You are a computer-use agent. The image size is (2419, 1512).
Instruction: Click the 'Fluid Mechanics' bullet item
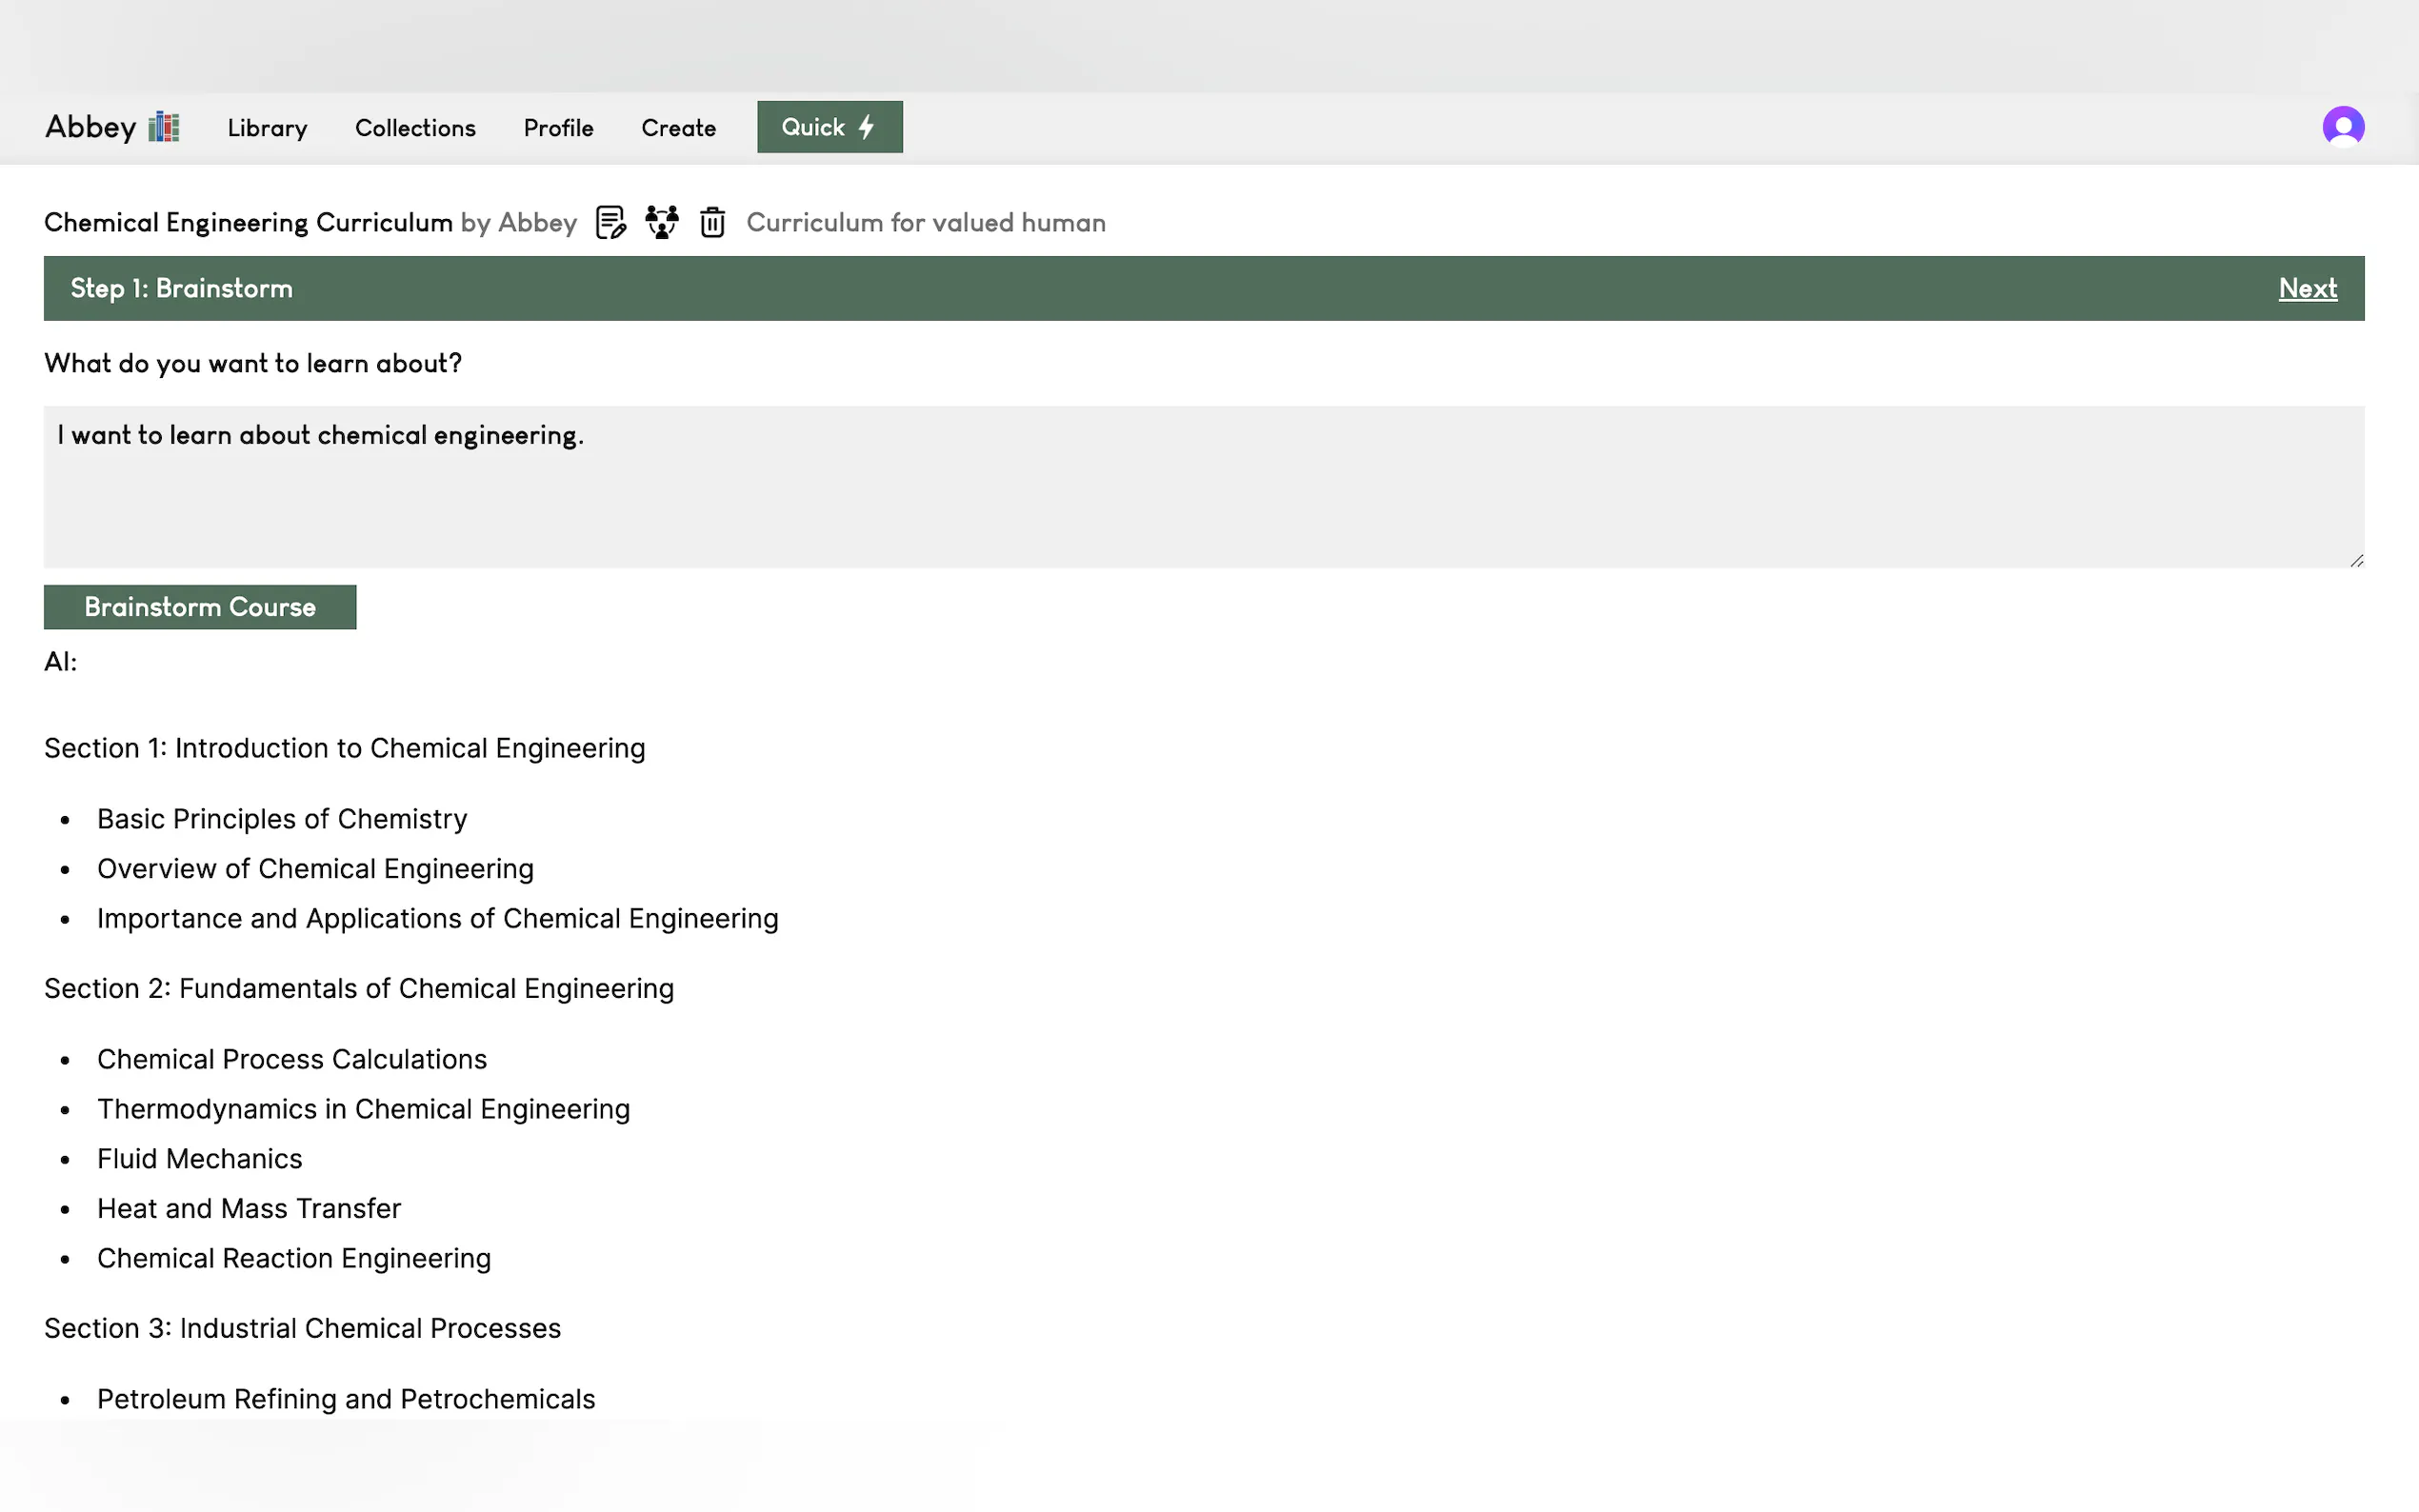pos(199,1158)
